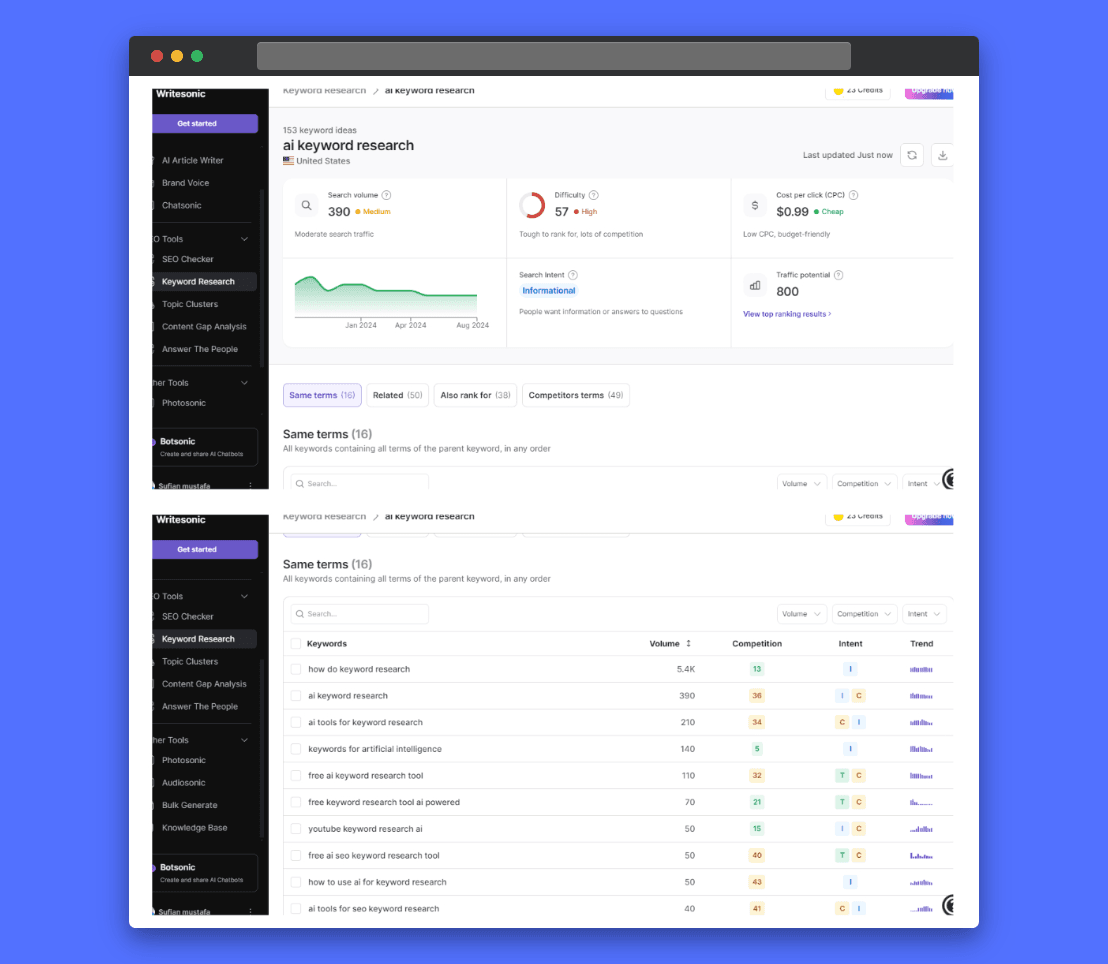Click the Informational search intent badge
Screen dimensions: 1108x964
coord(548,290)
